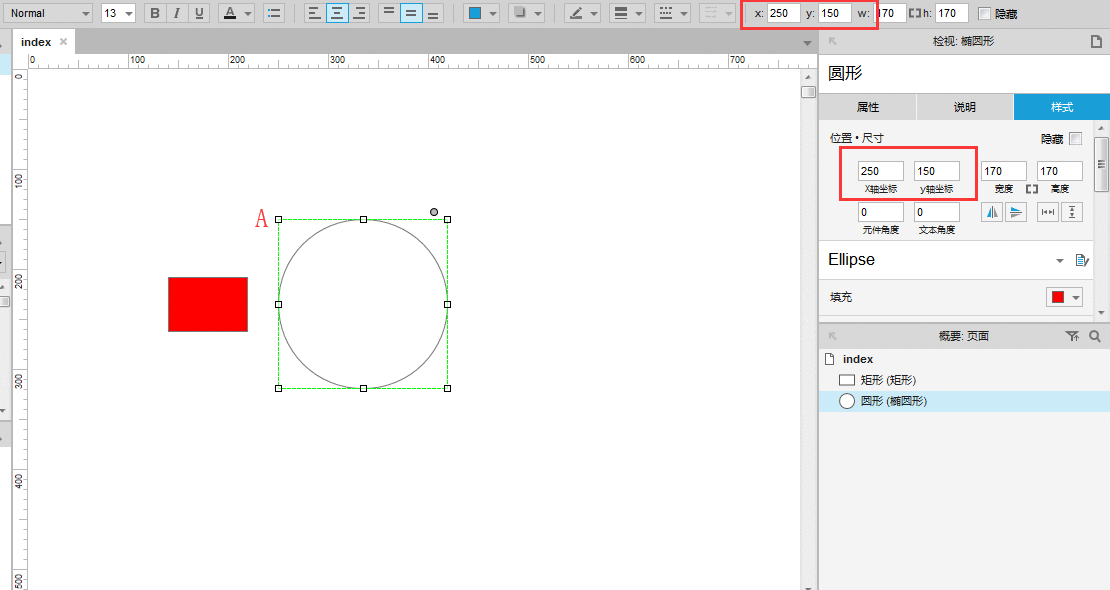Screen dimensions: 1110x590
Task: Expand the line width dropdown arrow
Action: pos(639,13)
